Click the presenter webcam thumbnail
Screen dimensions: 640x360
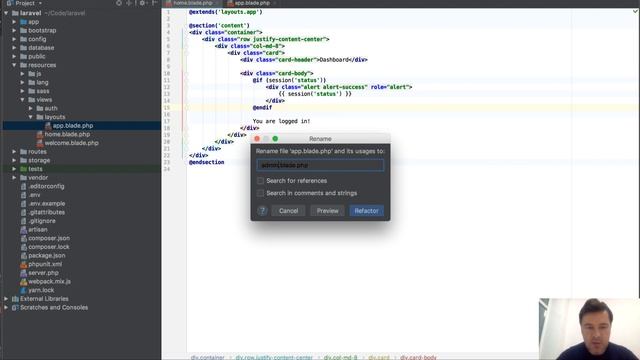(589, 329)
